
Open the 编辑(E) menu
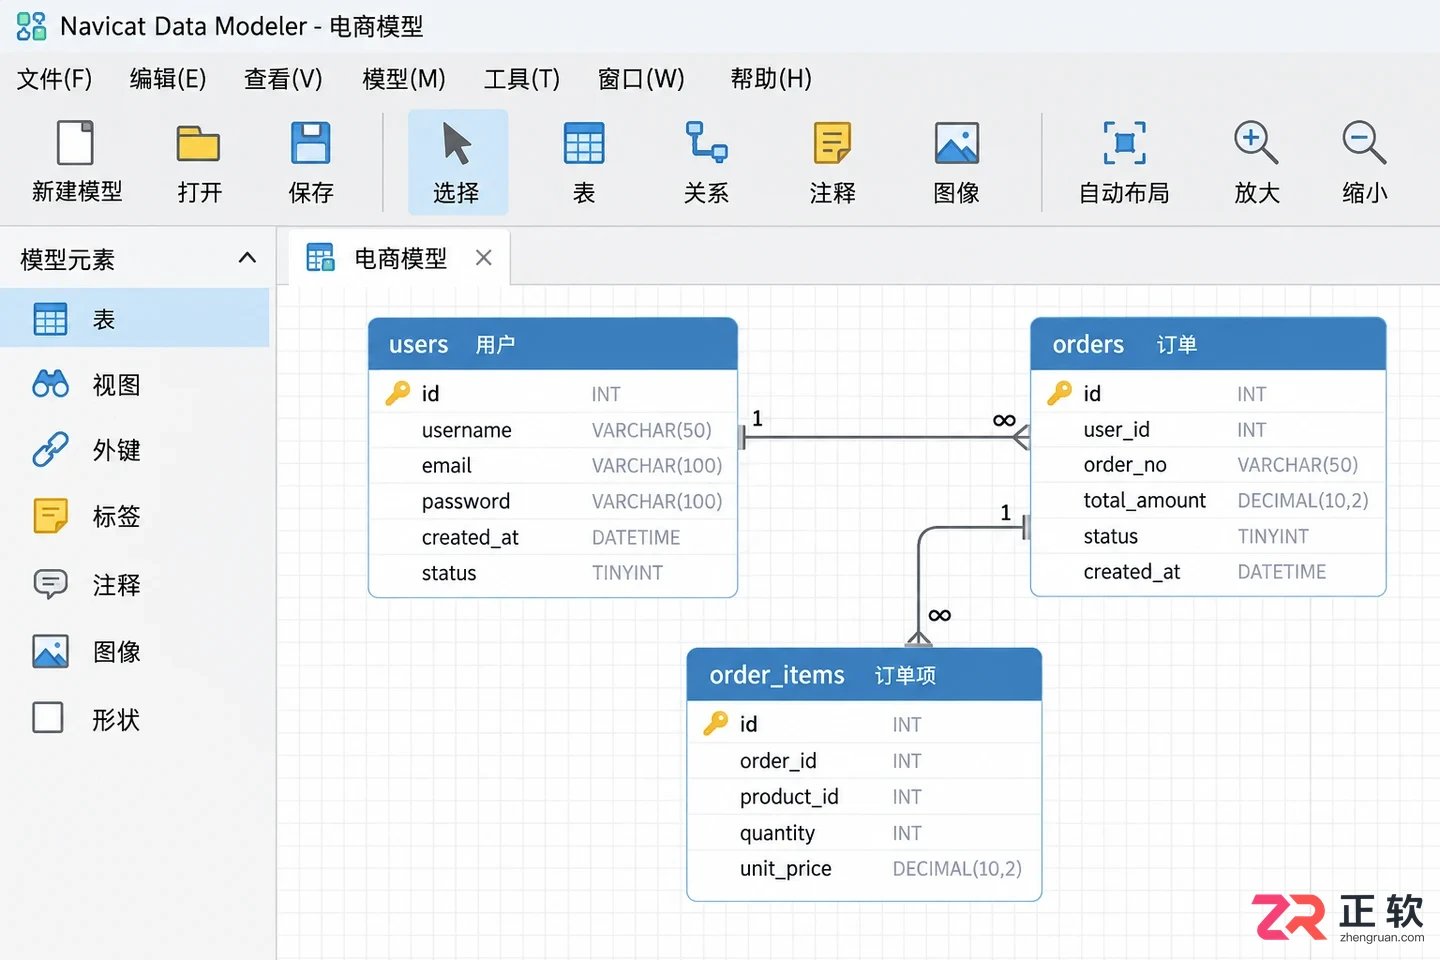pyautogui.click(x=168, y=78)
